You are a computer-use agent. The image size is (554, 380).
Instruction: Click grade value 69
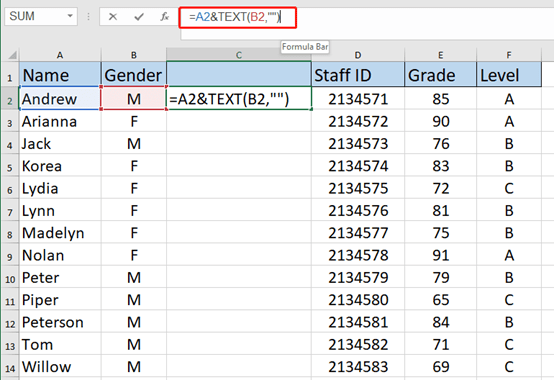[441, 367]
